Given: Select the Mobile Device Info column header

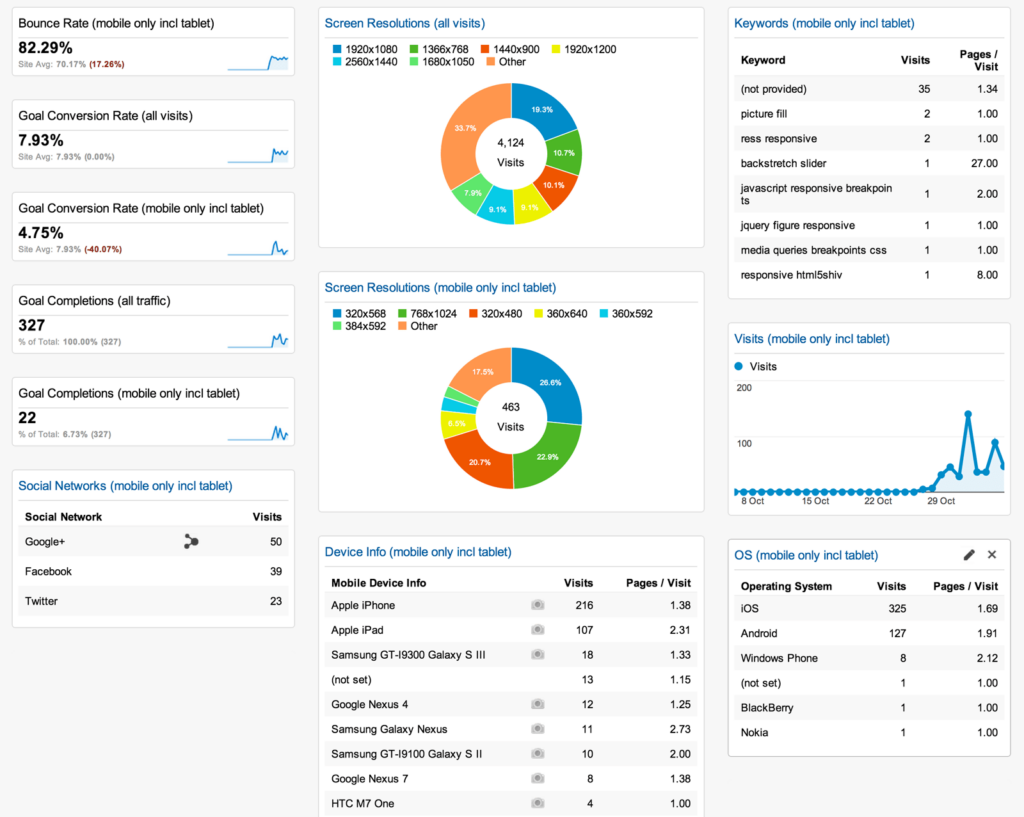Looking at the screenshot, I should (x=379, y=583).
